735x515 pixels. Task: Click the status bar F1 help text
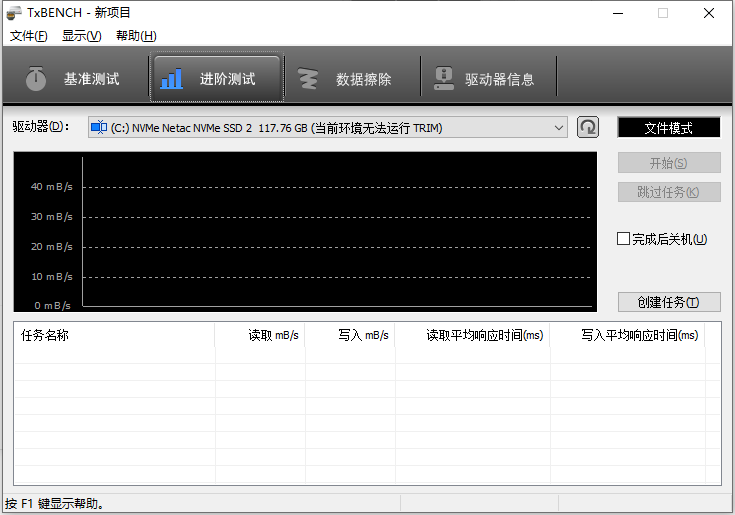pos(55,504)
